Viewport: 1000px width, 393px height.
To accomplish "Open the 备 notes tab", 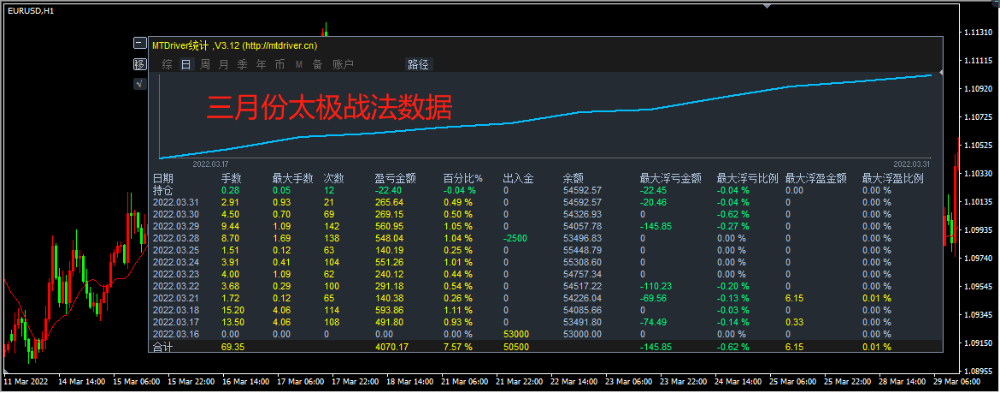I will click(317, 64).
